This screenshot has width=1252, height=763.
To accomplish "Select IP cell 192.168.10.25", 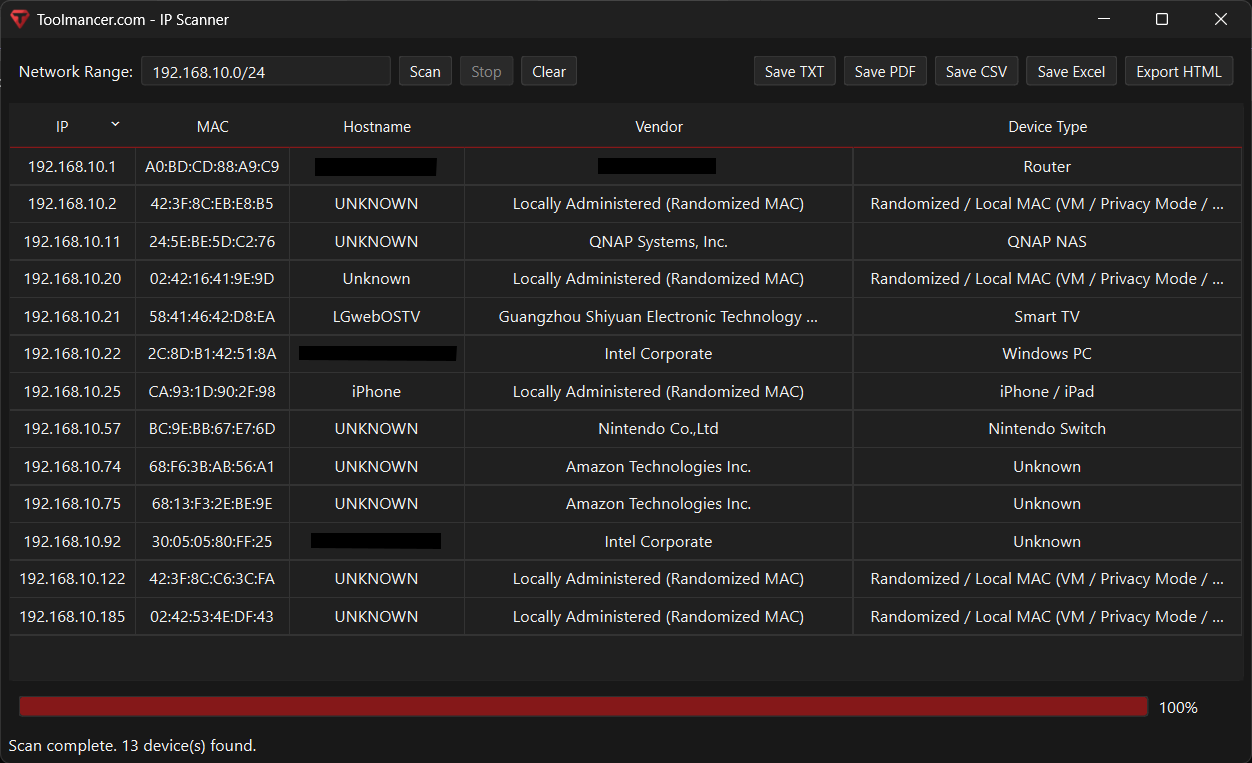I will click(72, 391).
